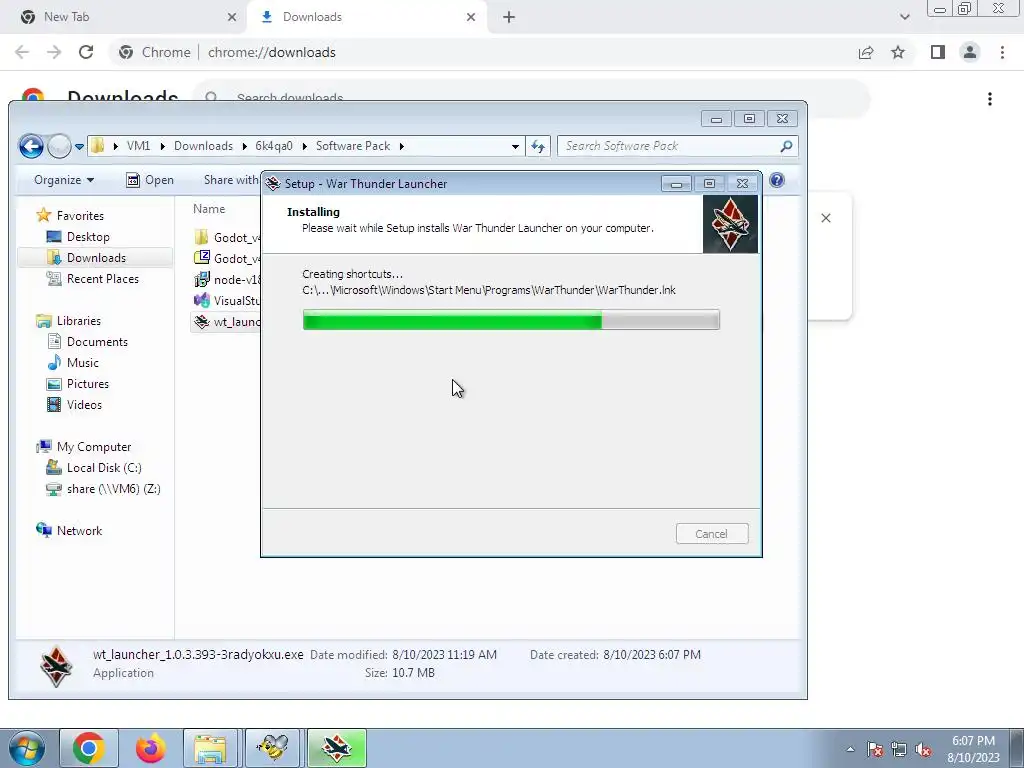Viewport: 1024px width, 768px height.
Task: Select the node-v18 installer file
Action: 227,280
